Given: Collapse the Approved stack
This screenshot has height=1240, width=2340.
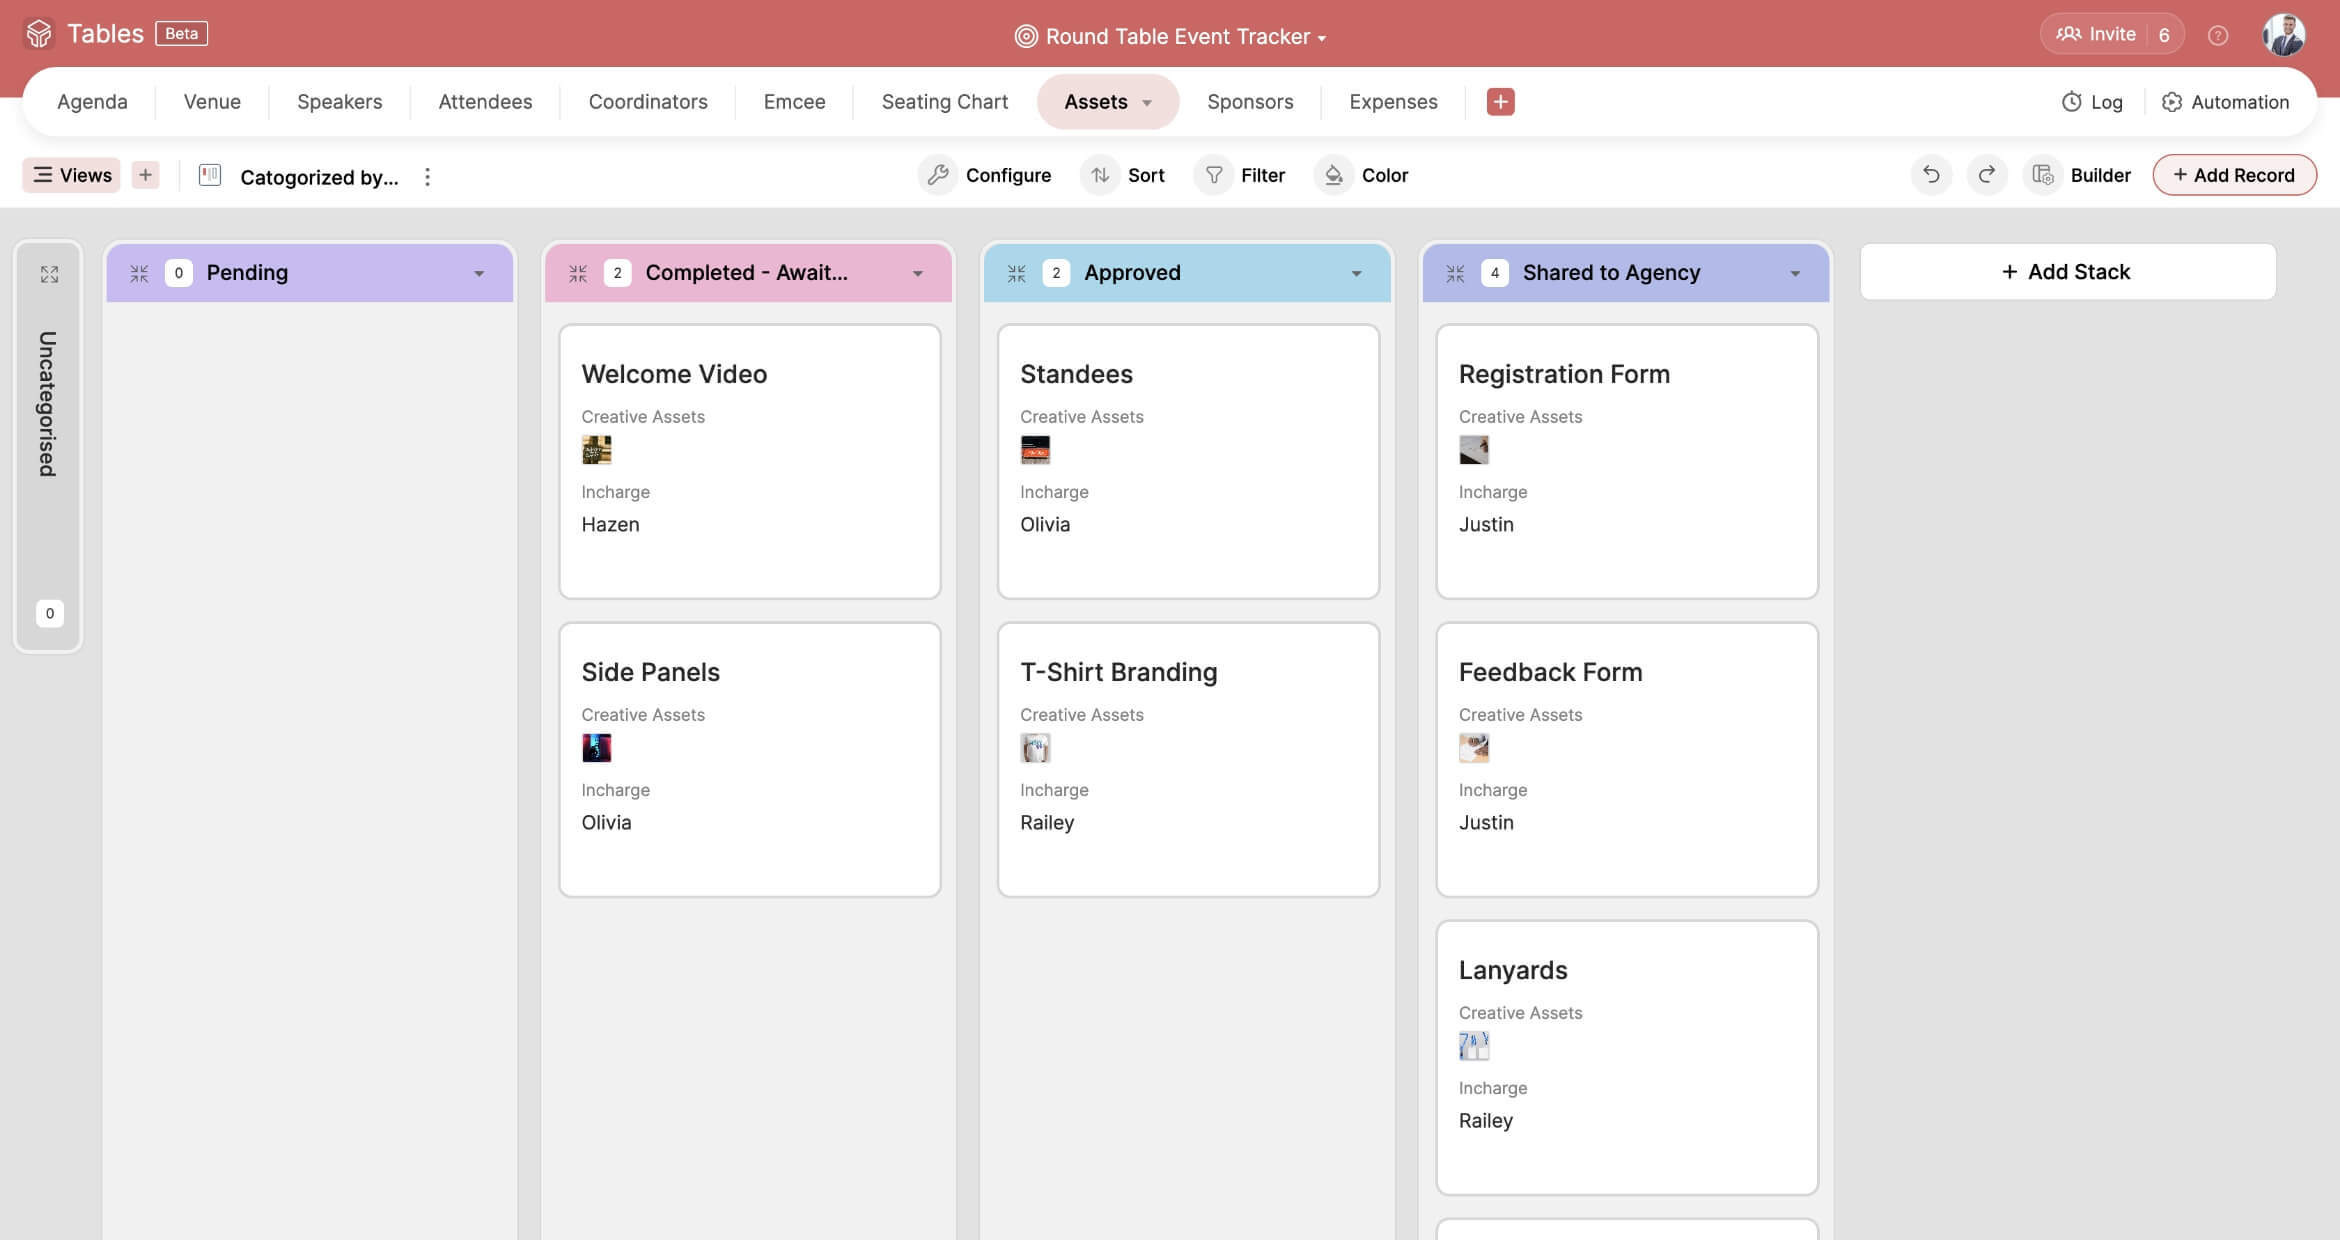Looking at the screenshot, I should [1016, 273].
